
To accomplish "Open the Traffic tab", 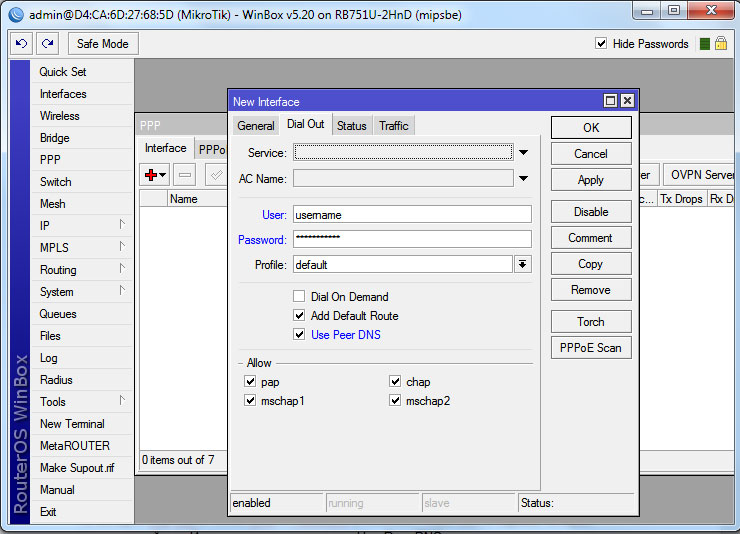I will [394, 126].
